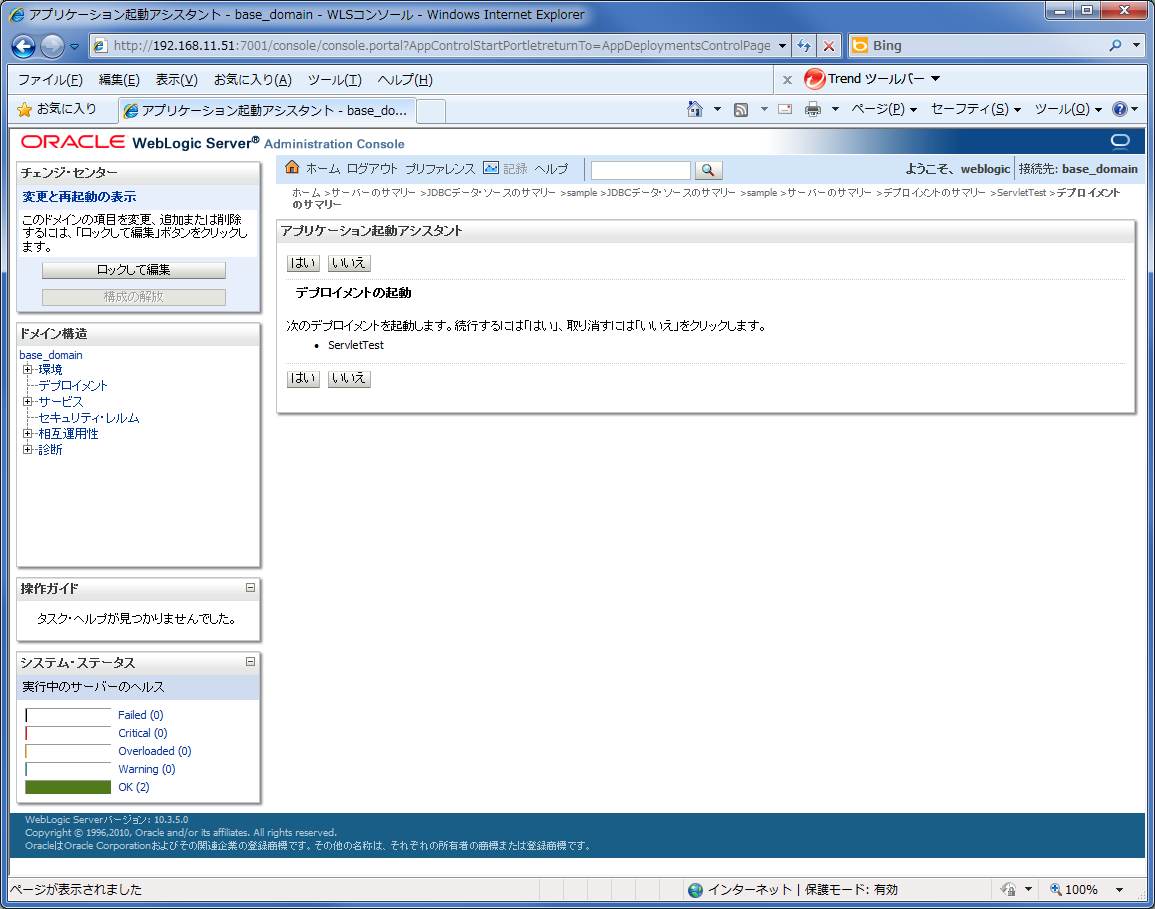This screenshot has height=909, width=1155.
Task: Click the bottom いいえ button
Action: click(348, 379)
